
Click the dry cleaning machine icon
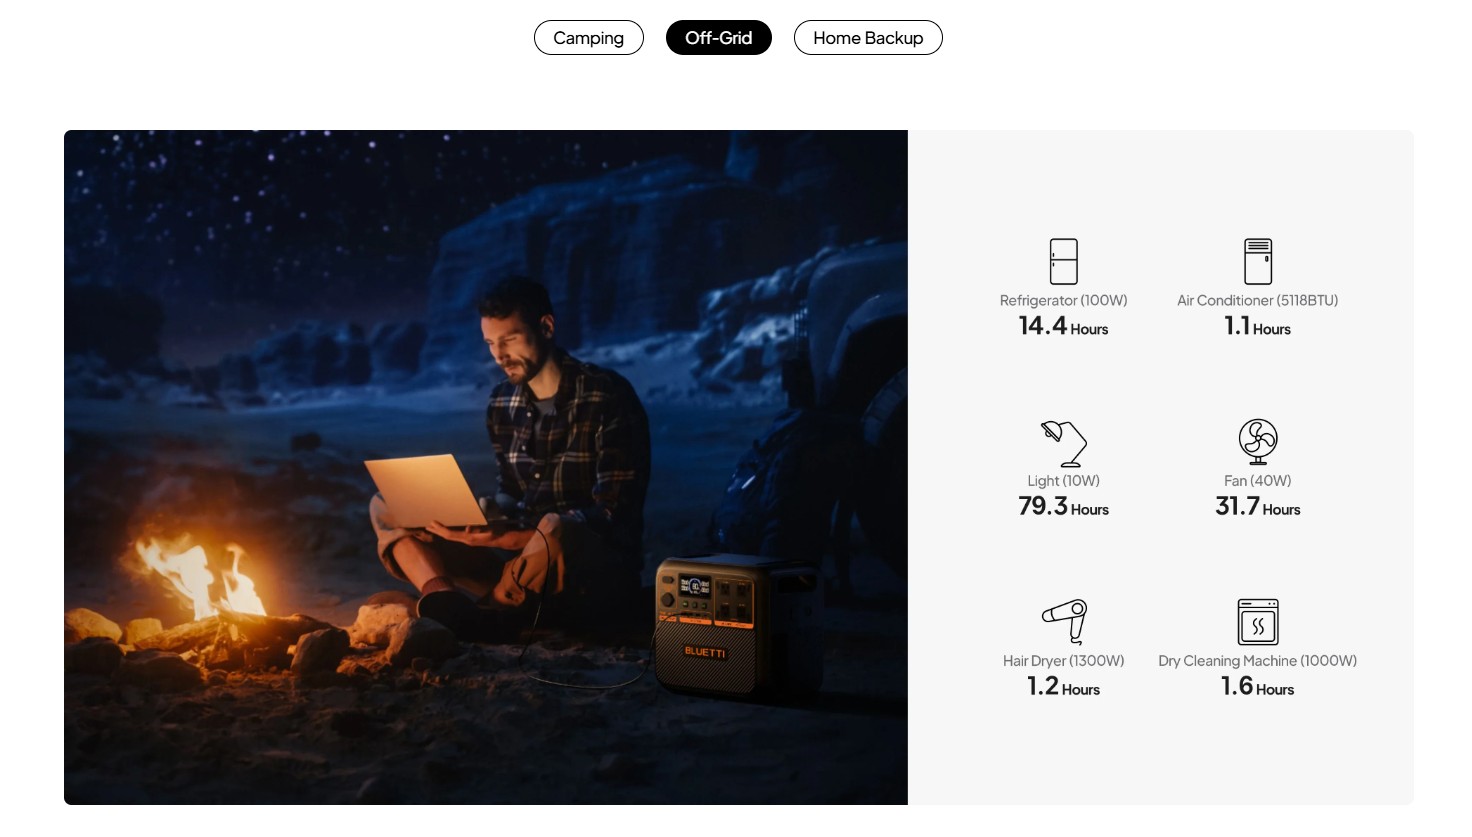pos(1258,622)
